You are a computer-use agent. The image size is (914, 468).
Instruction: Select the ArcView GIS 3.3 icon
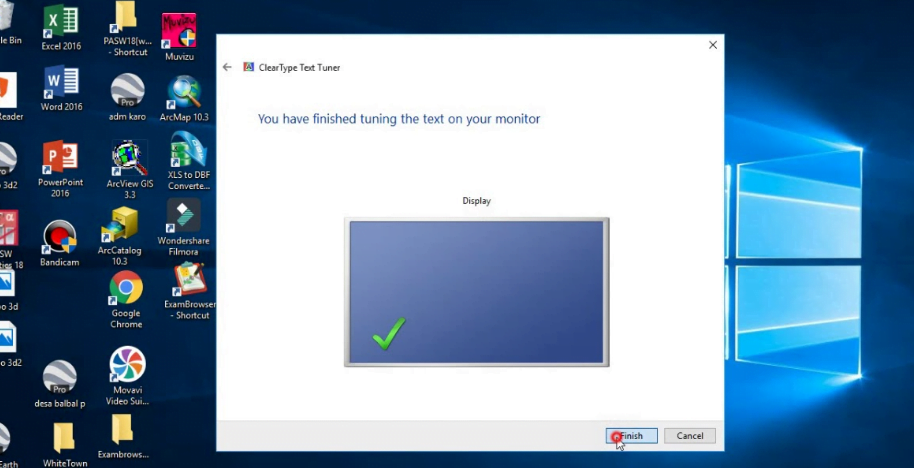point(130,169)
